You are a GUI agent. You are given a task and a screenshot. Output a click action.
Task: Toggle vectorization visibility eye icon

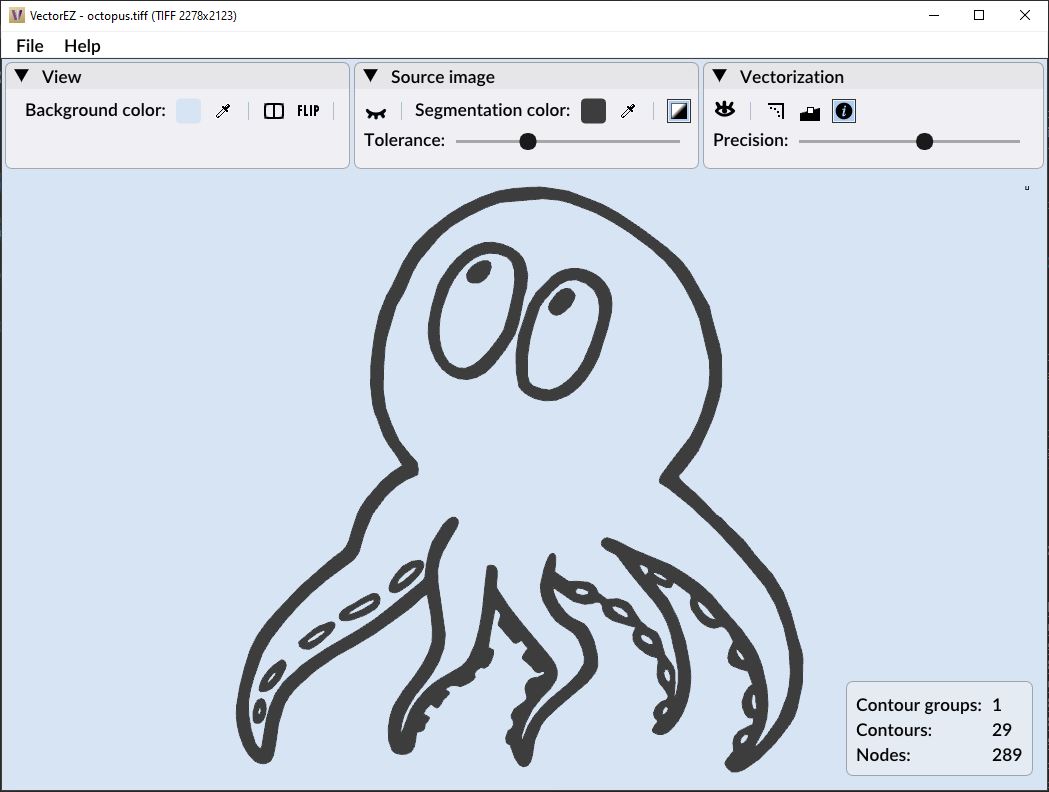click(725, 109)
